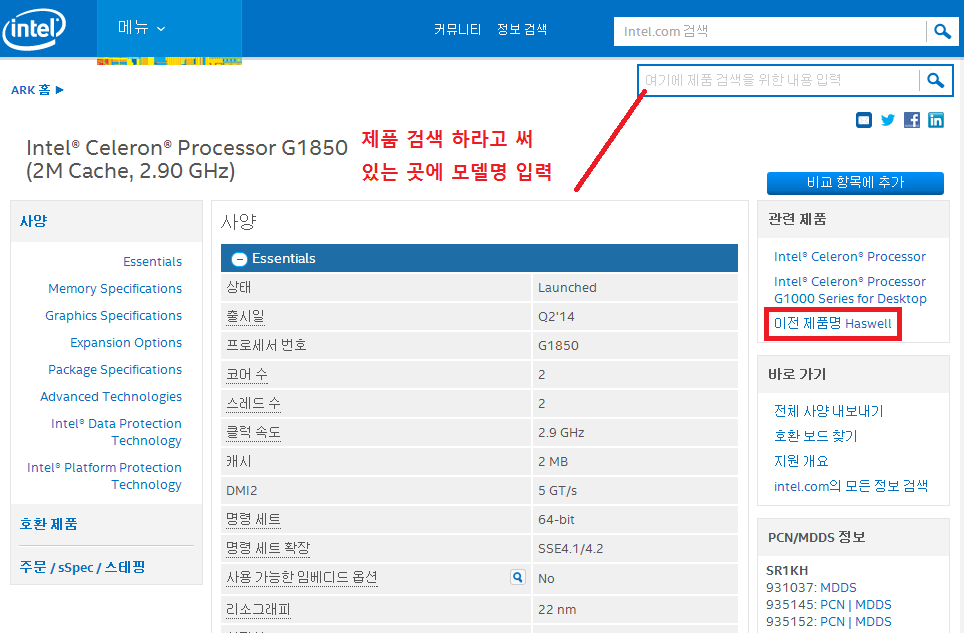Image resolution: width=964 pixels, height=633 pixels.
Task: Click the Launched status value
Action: [567, 288]
